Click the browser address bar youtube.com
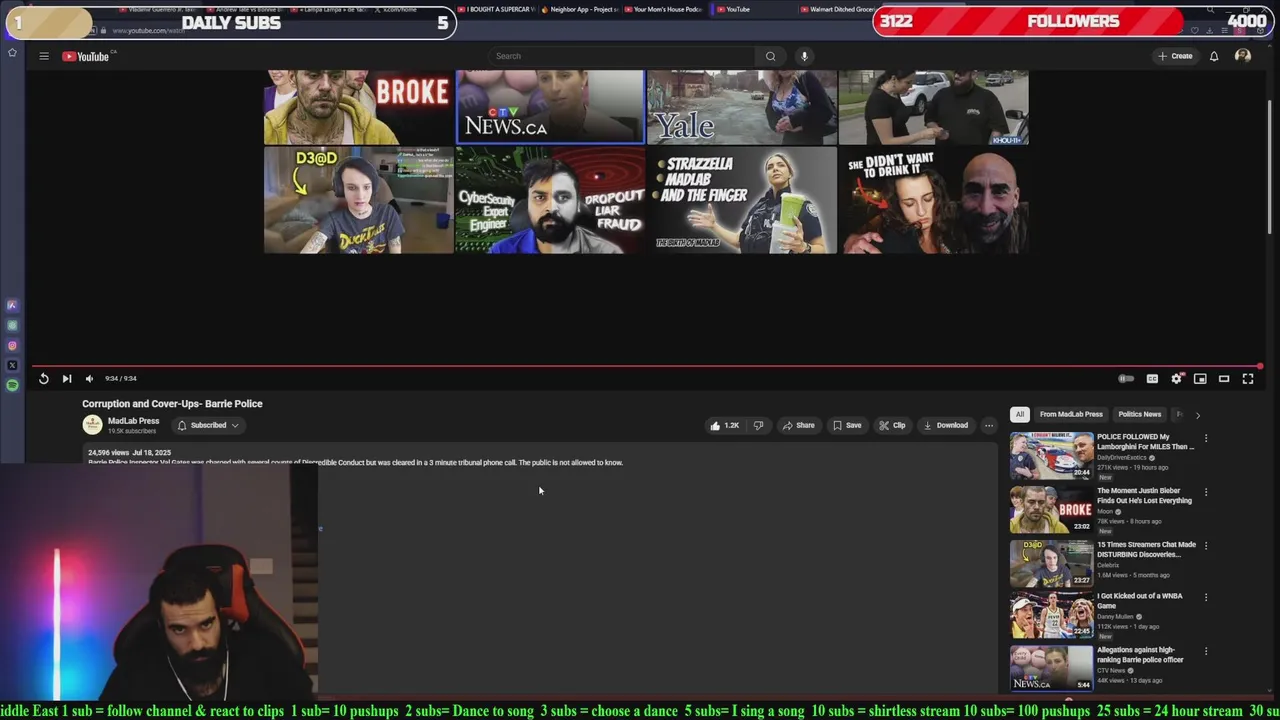This screenshot has height=720, width=1280. tap(148, 31)
